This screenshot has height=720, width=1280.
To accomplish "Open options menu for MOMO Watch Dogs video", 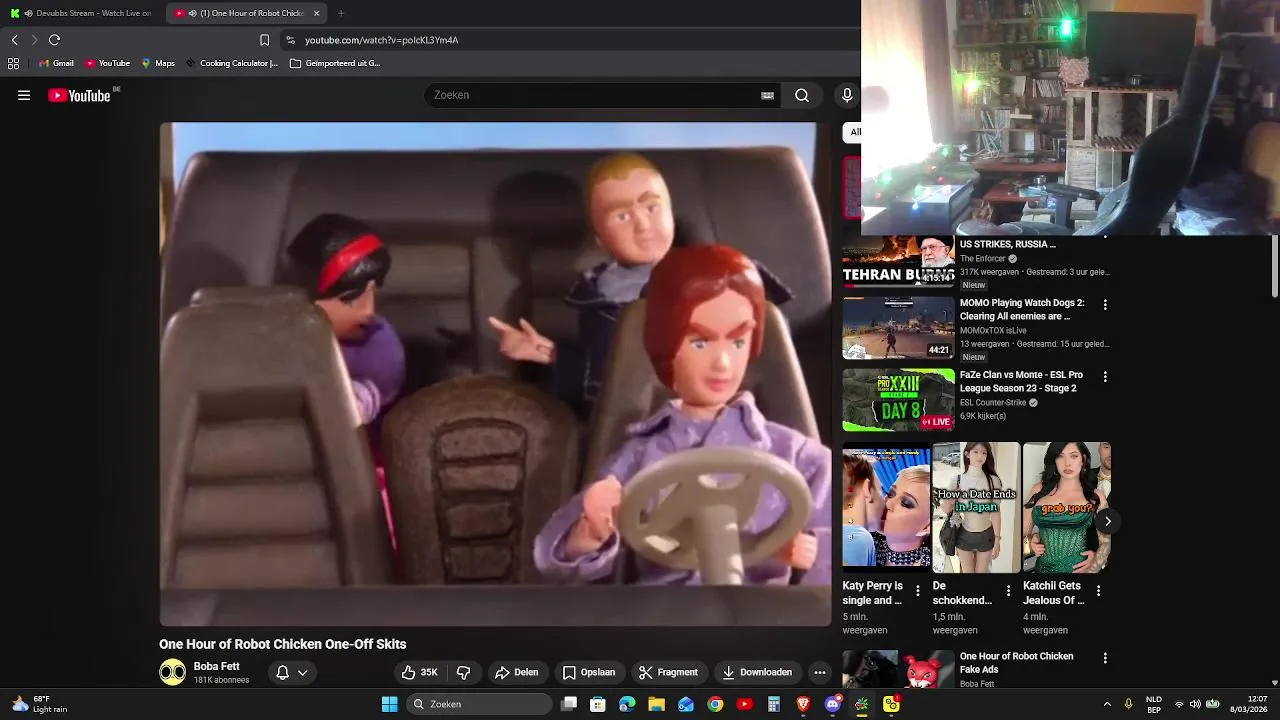I will click(x=1105, y=304).
